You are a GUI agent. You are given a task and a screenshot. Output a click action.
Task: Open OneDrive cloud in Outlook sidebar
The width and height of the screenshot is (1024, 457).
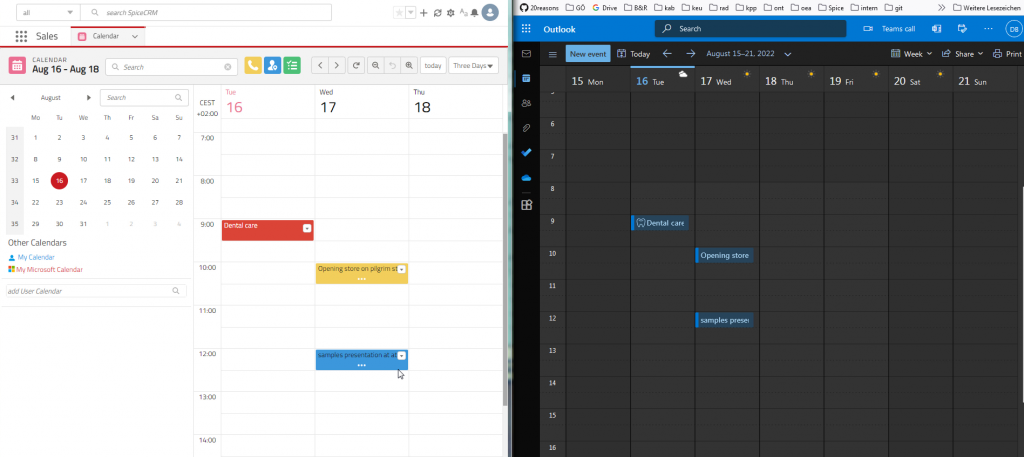pos(526,178)
